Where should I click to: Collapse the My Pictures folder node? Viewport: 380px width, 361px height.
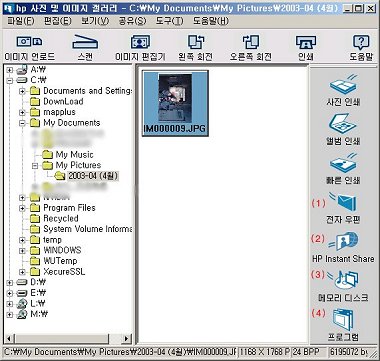pyautogui.click(x=35, y=165)
